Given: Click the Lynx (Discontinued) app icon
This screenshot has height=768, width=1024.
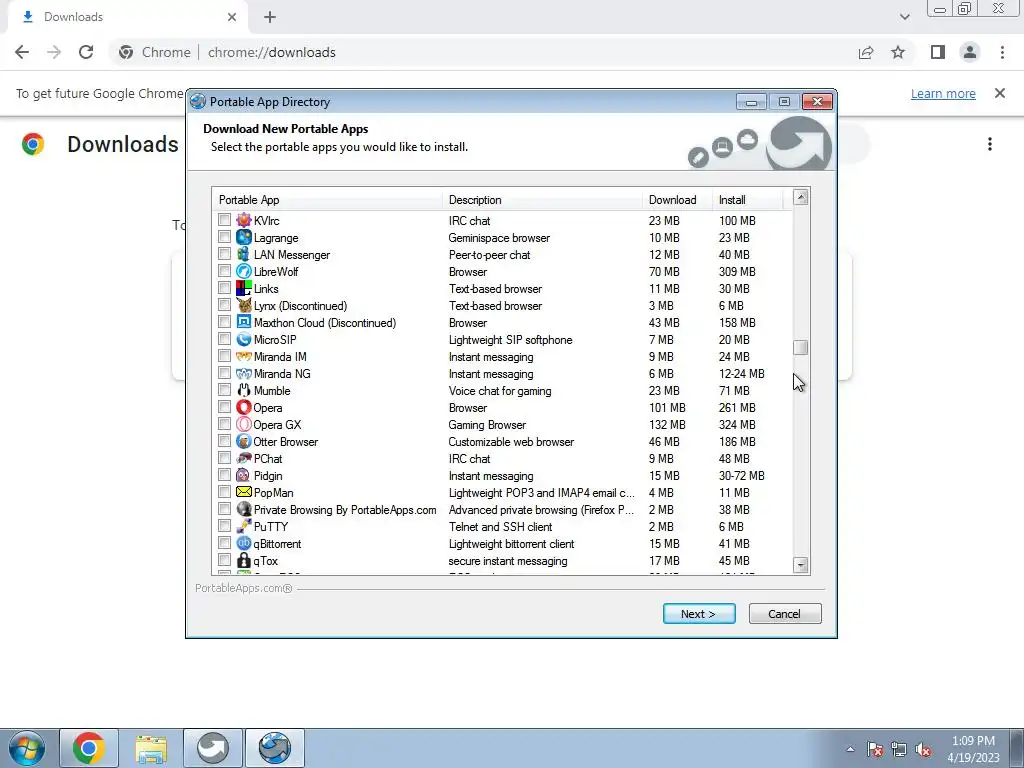Looking at the screenshot, I should click(244, 305).
